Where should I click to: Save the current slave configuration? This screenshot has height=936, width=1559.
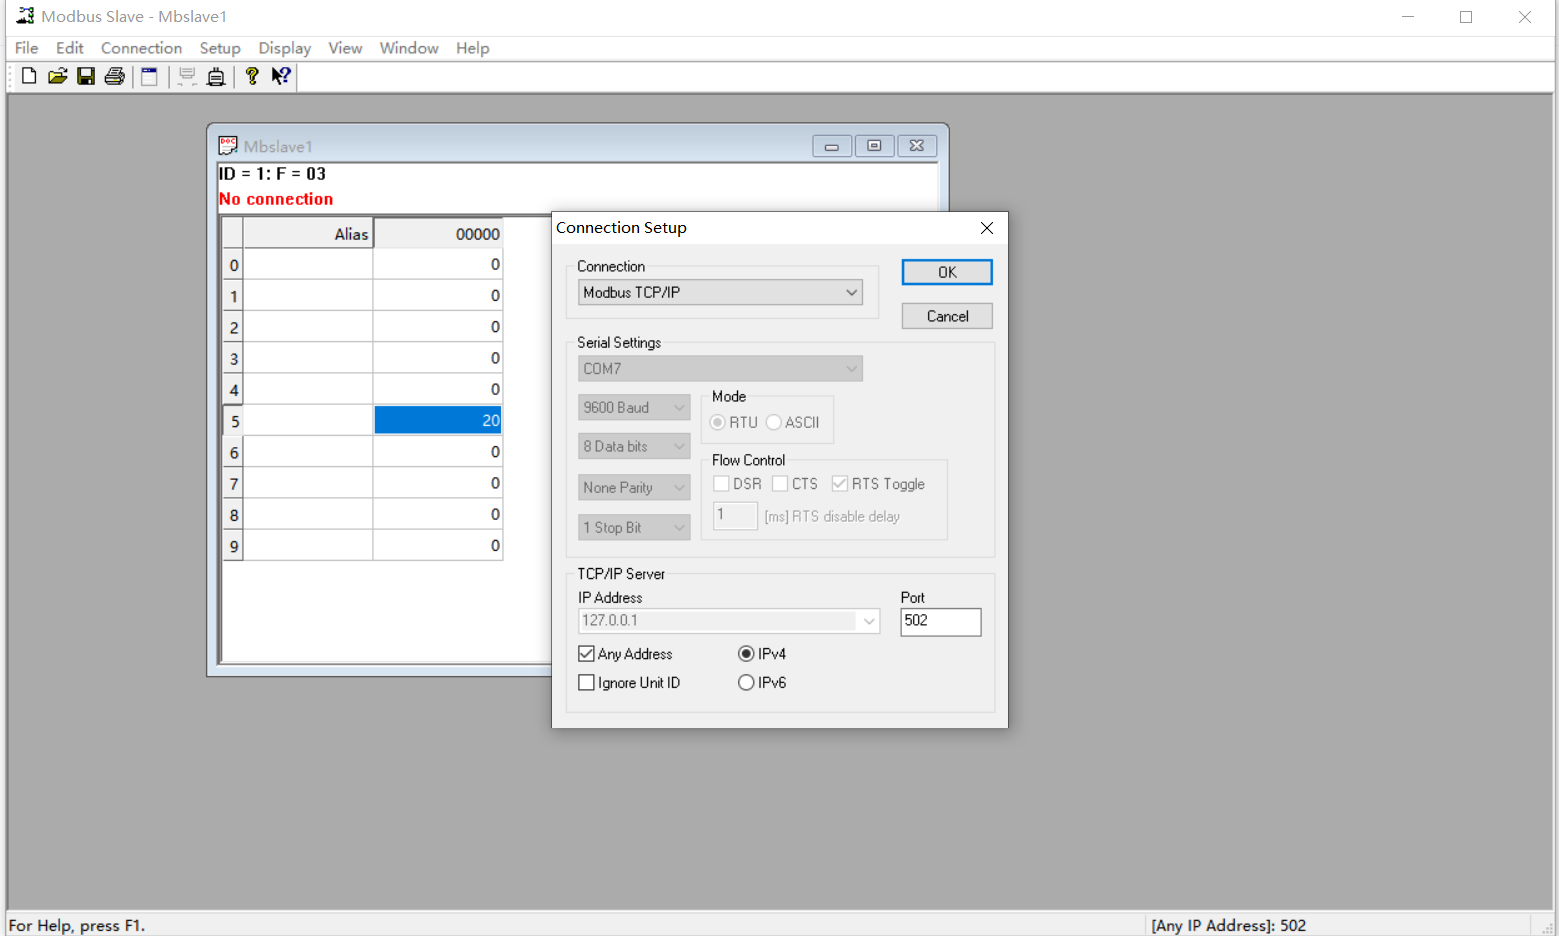tap(85, 76)
